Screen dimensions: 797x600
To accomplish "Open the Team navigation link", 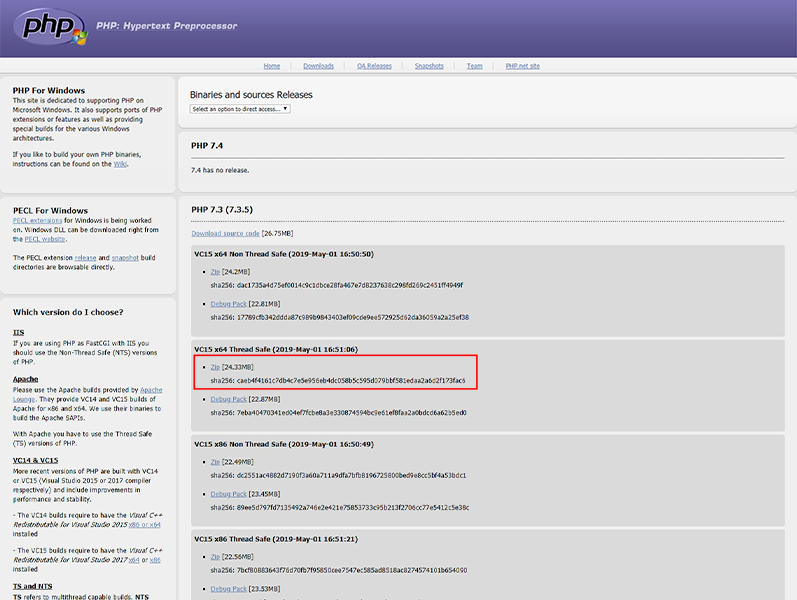I will (474, 66).
